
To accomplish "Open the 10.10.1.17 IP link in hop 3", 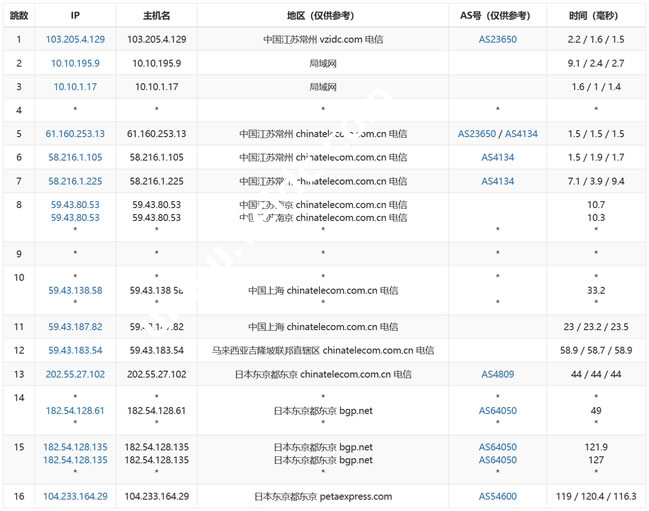I will (75, 87).
